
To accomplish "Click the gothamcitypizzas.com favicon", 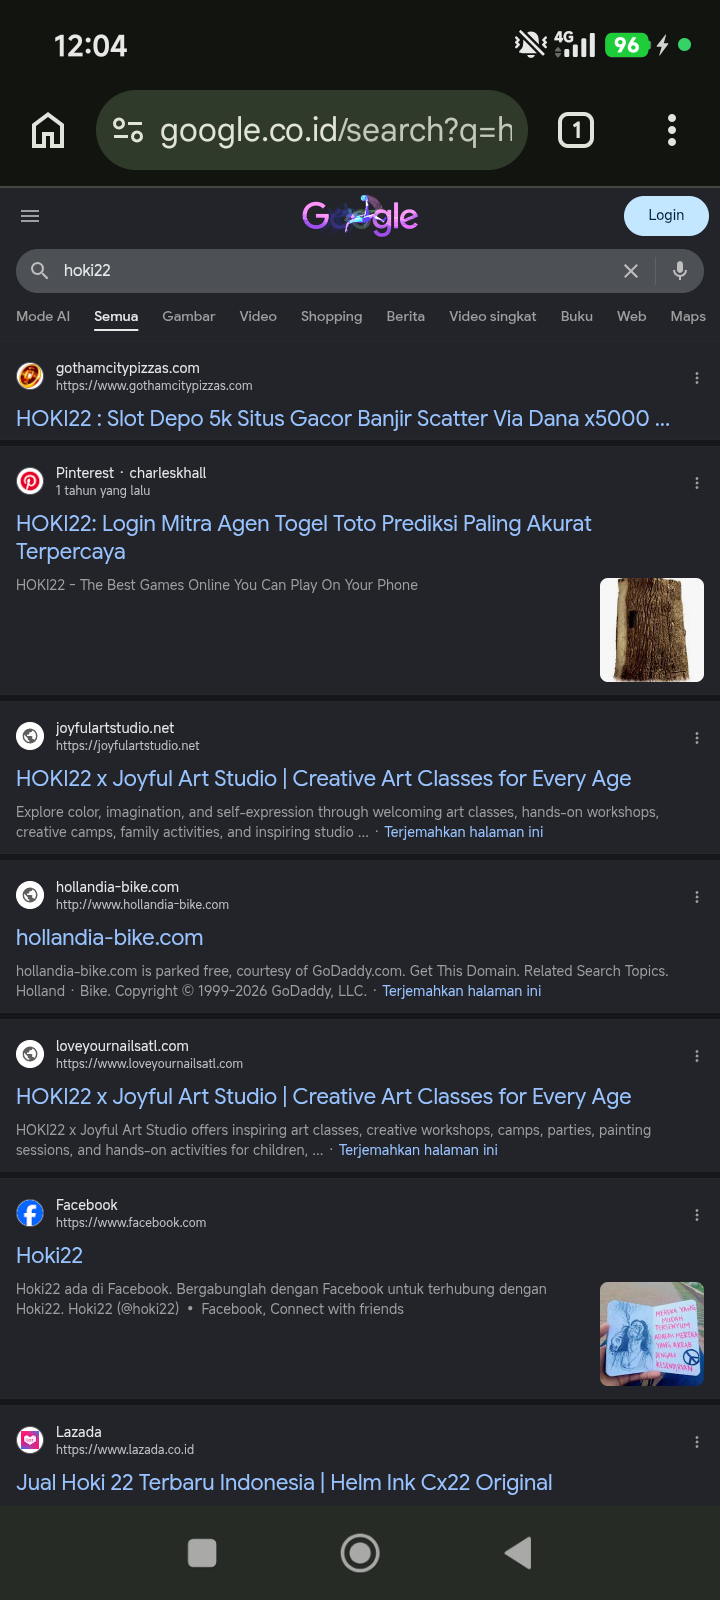I will pos(30,376).
